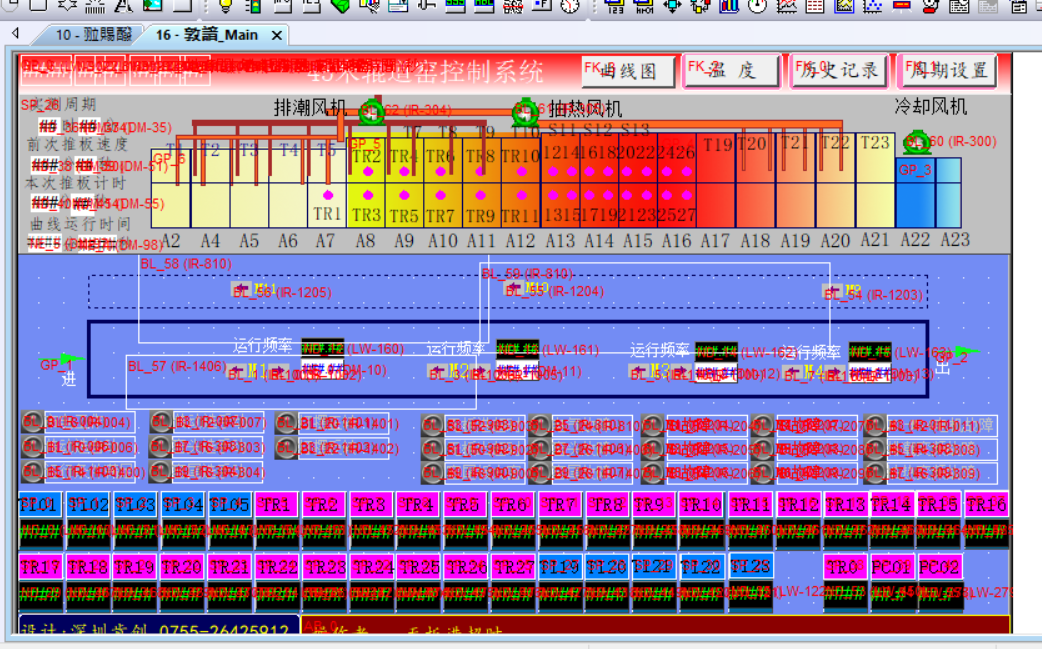Click the green entry arrow labeled 进
The height and width of the screenshot is (649, 1042).
click(x=68, y=358)
